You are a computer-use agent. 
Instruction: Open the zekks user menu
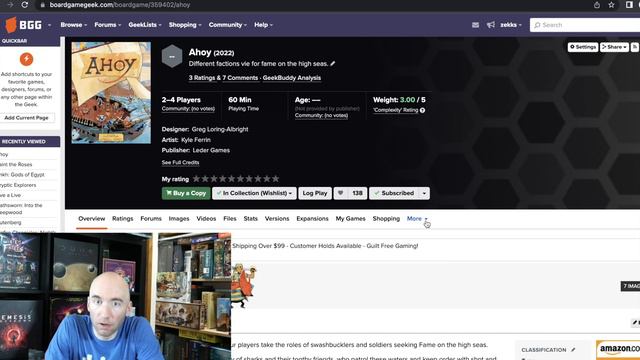tap(511, 25)
